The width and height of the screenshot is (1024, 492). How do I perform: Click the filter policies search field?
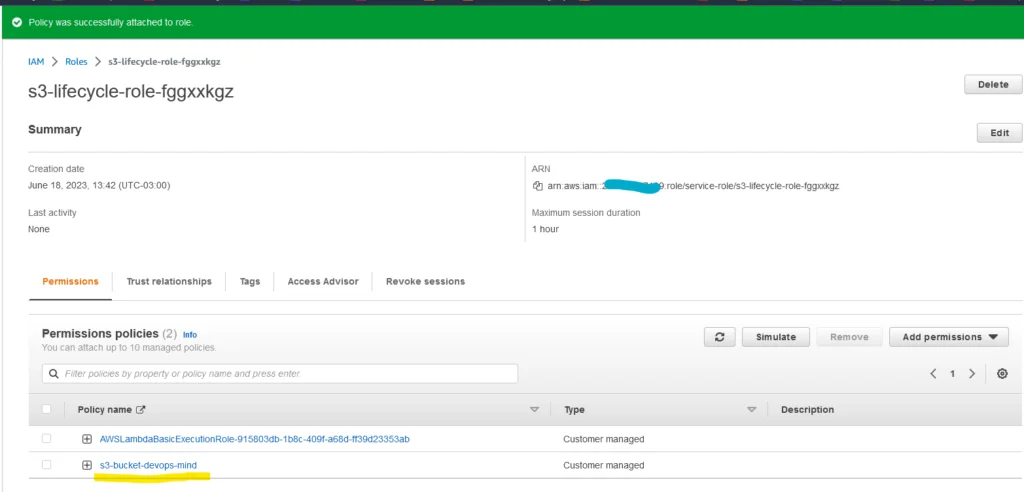pyautogui.click(x=280, y=374)
